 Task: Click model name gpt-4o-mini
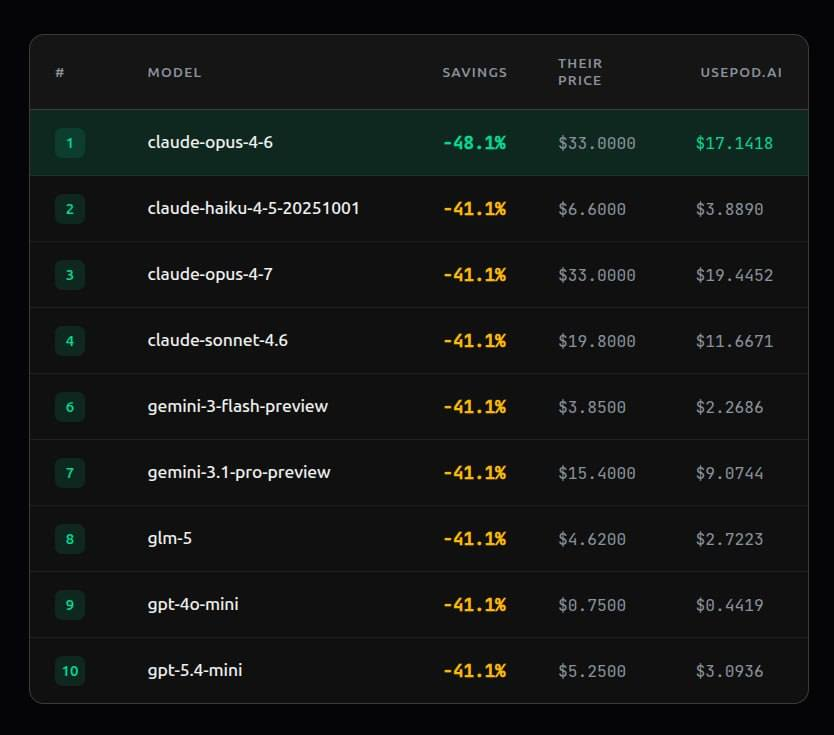193,605
